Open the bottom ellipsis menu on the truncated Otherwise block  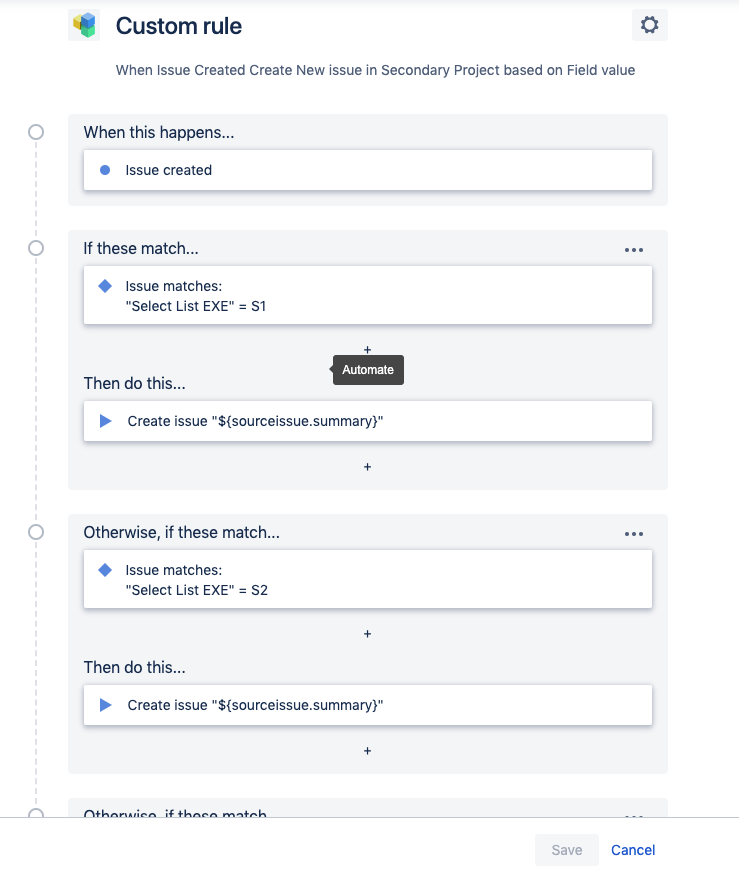tap(633, 815)
